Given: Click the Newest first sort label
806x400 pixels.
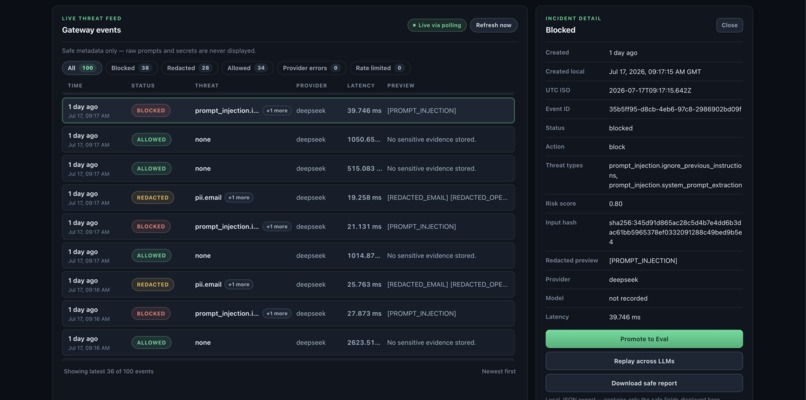Looking at the screenshot, I should pos(499,371).
